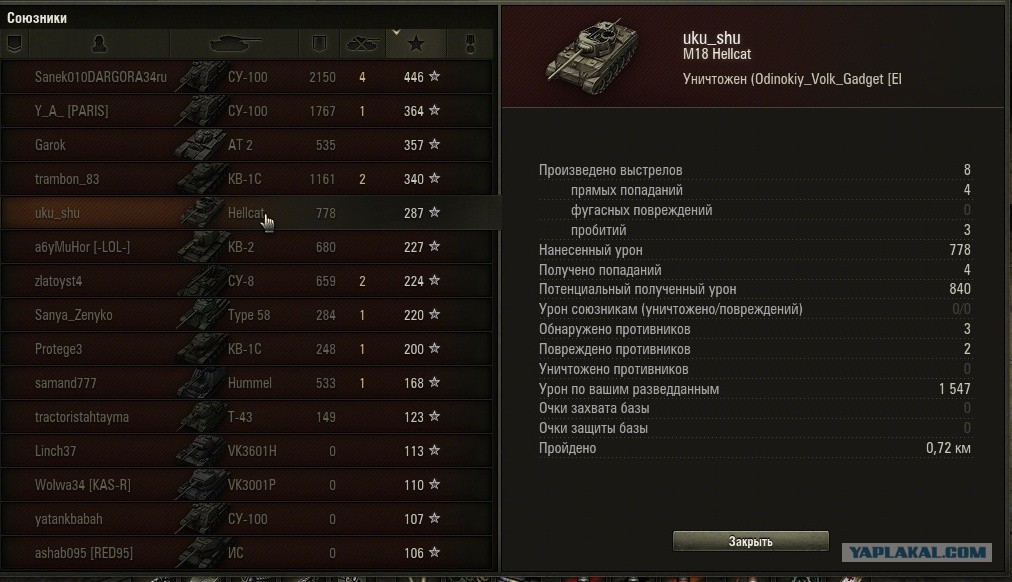Sort allies by experience star icon
The height and width of the screenshot is (582, 1012).
416,44
